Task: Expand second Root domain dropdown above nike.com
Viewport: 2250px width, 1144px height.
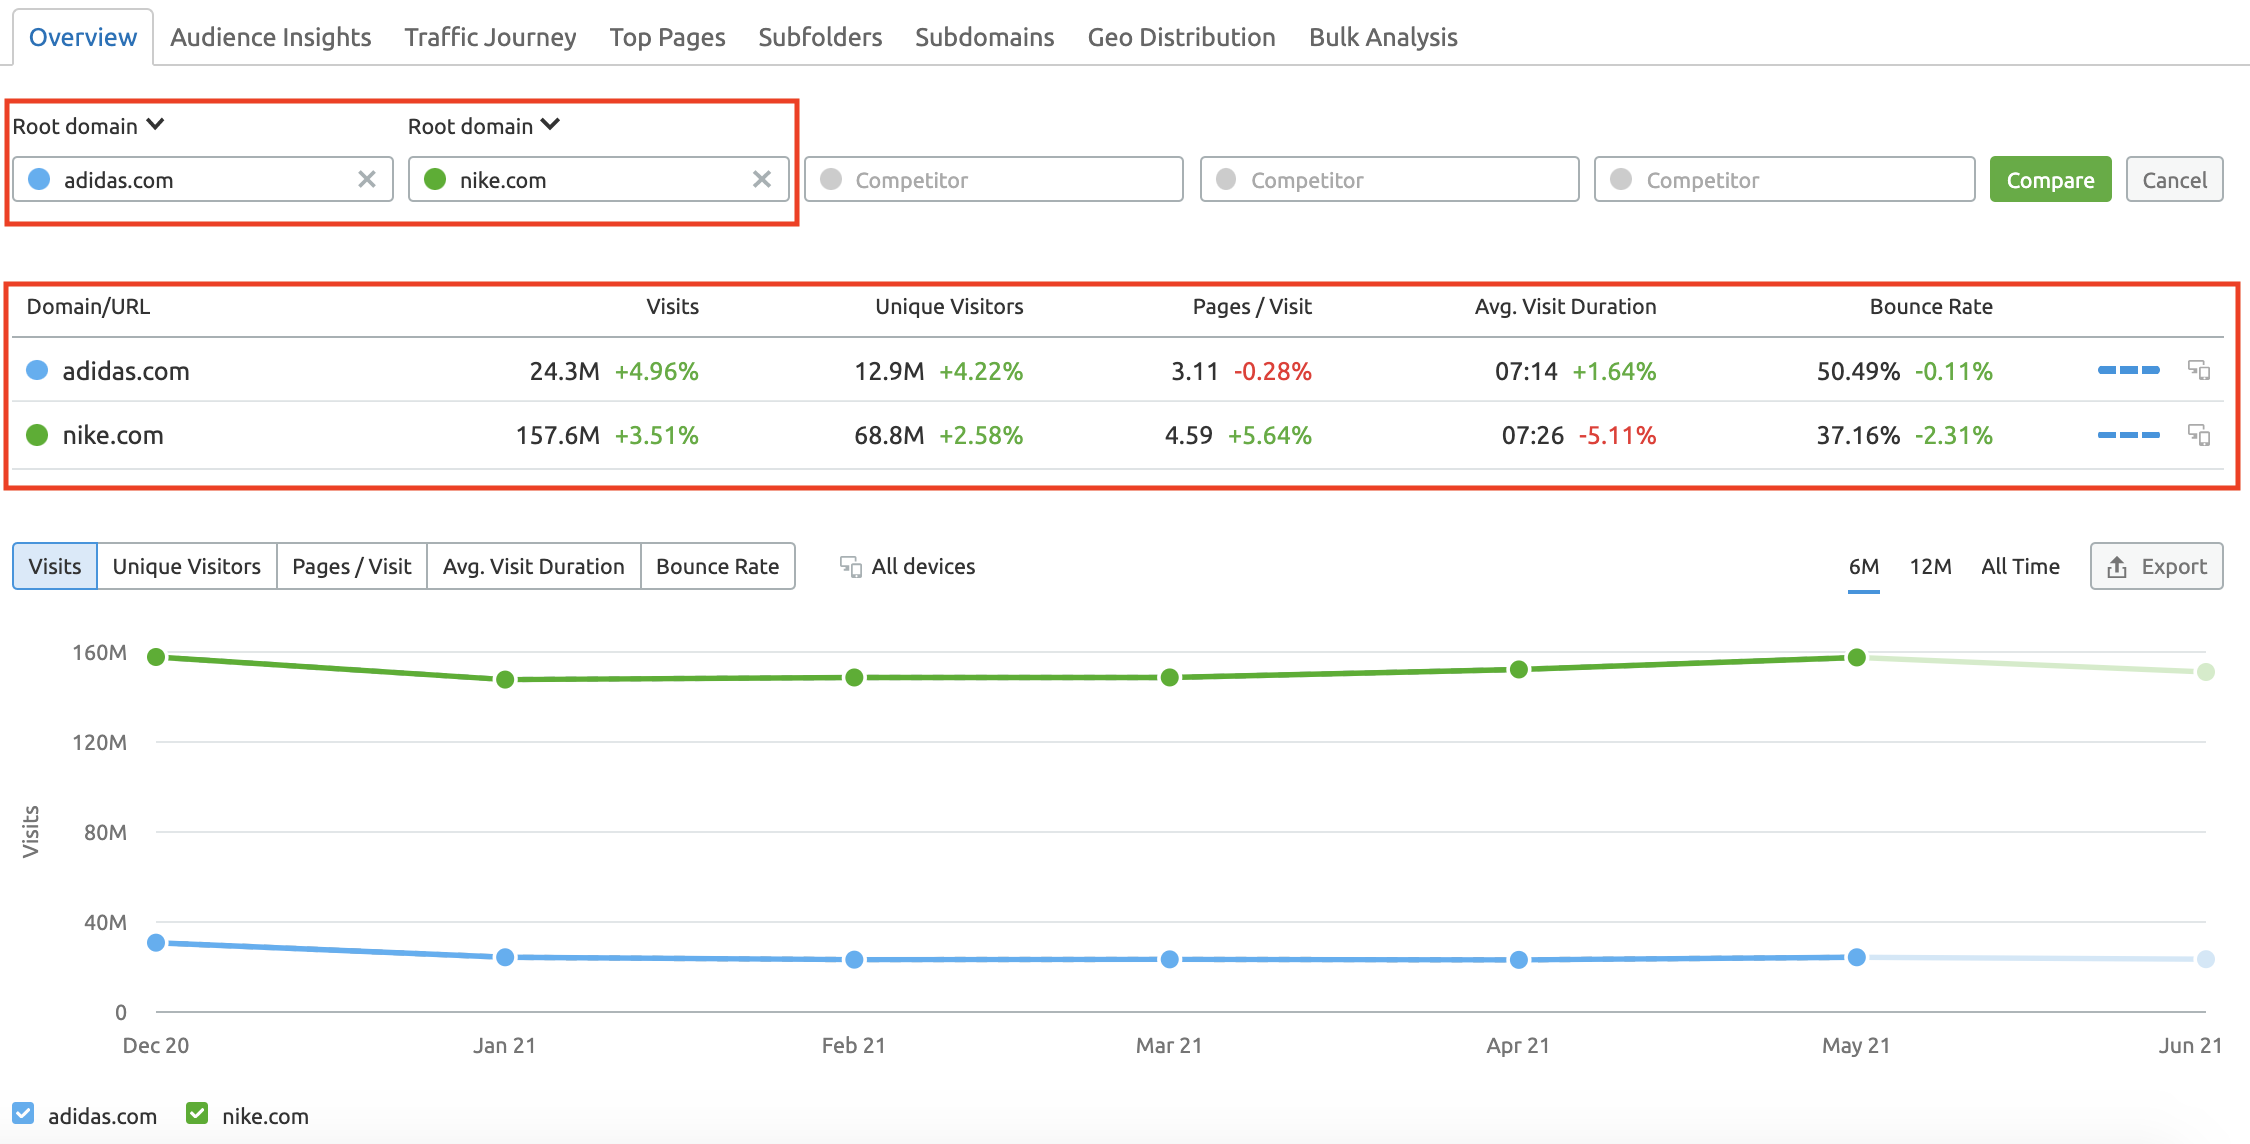Action: click(x=484, y=126)
